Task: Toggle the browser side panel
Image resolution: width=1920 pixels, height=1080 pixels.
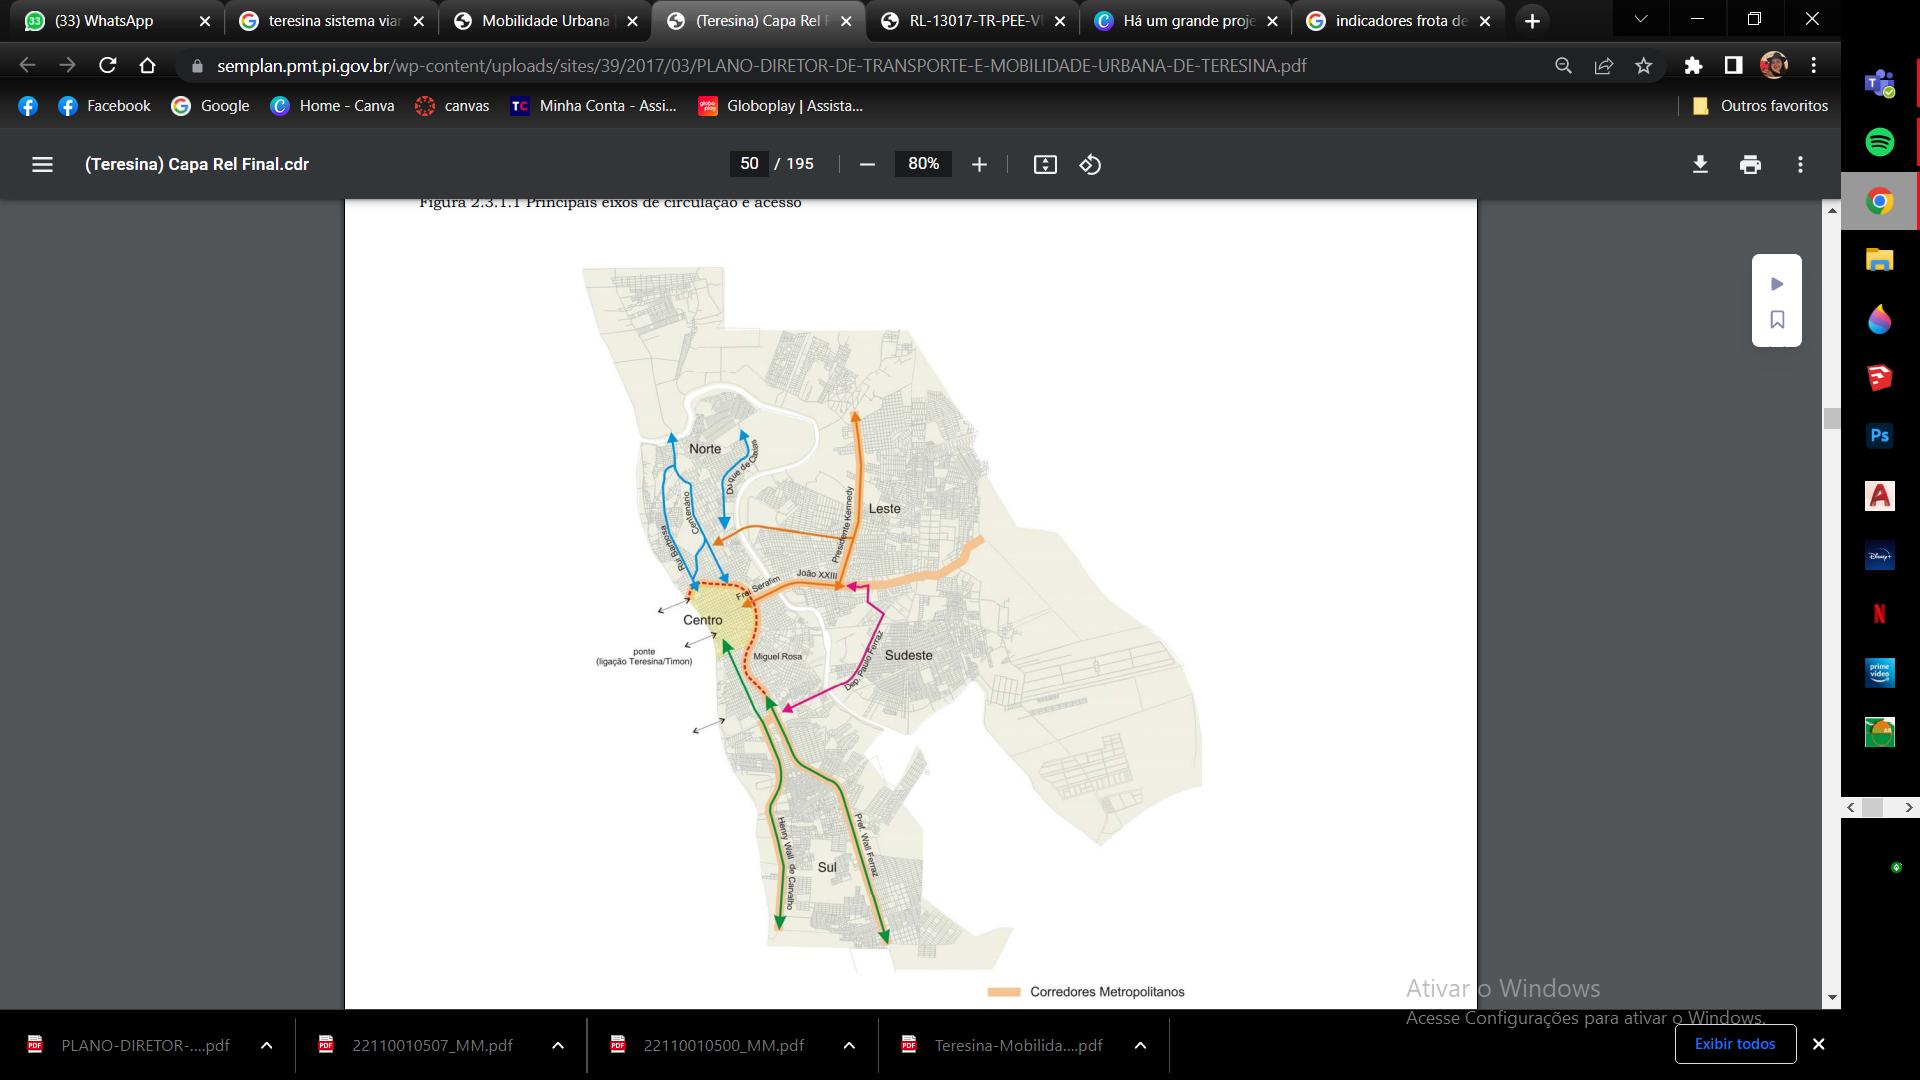Action: pos(1733,65)
